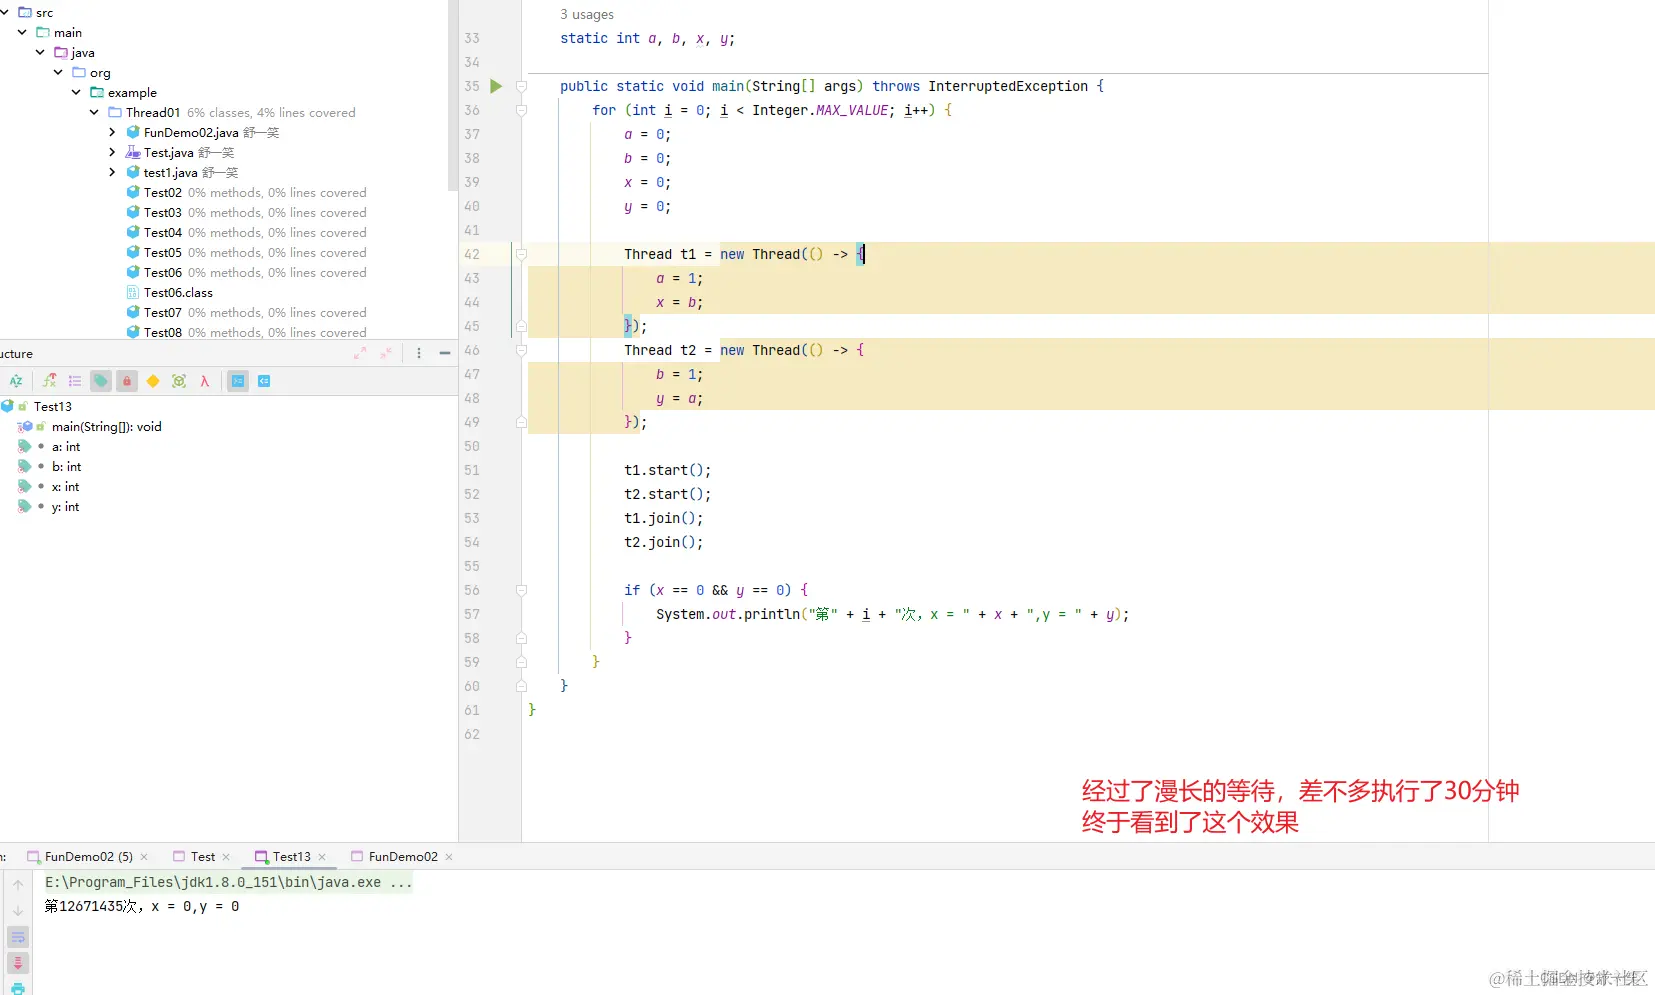
Task: Hide the Structure panel with minus icon
Action: (445, 353)
